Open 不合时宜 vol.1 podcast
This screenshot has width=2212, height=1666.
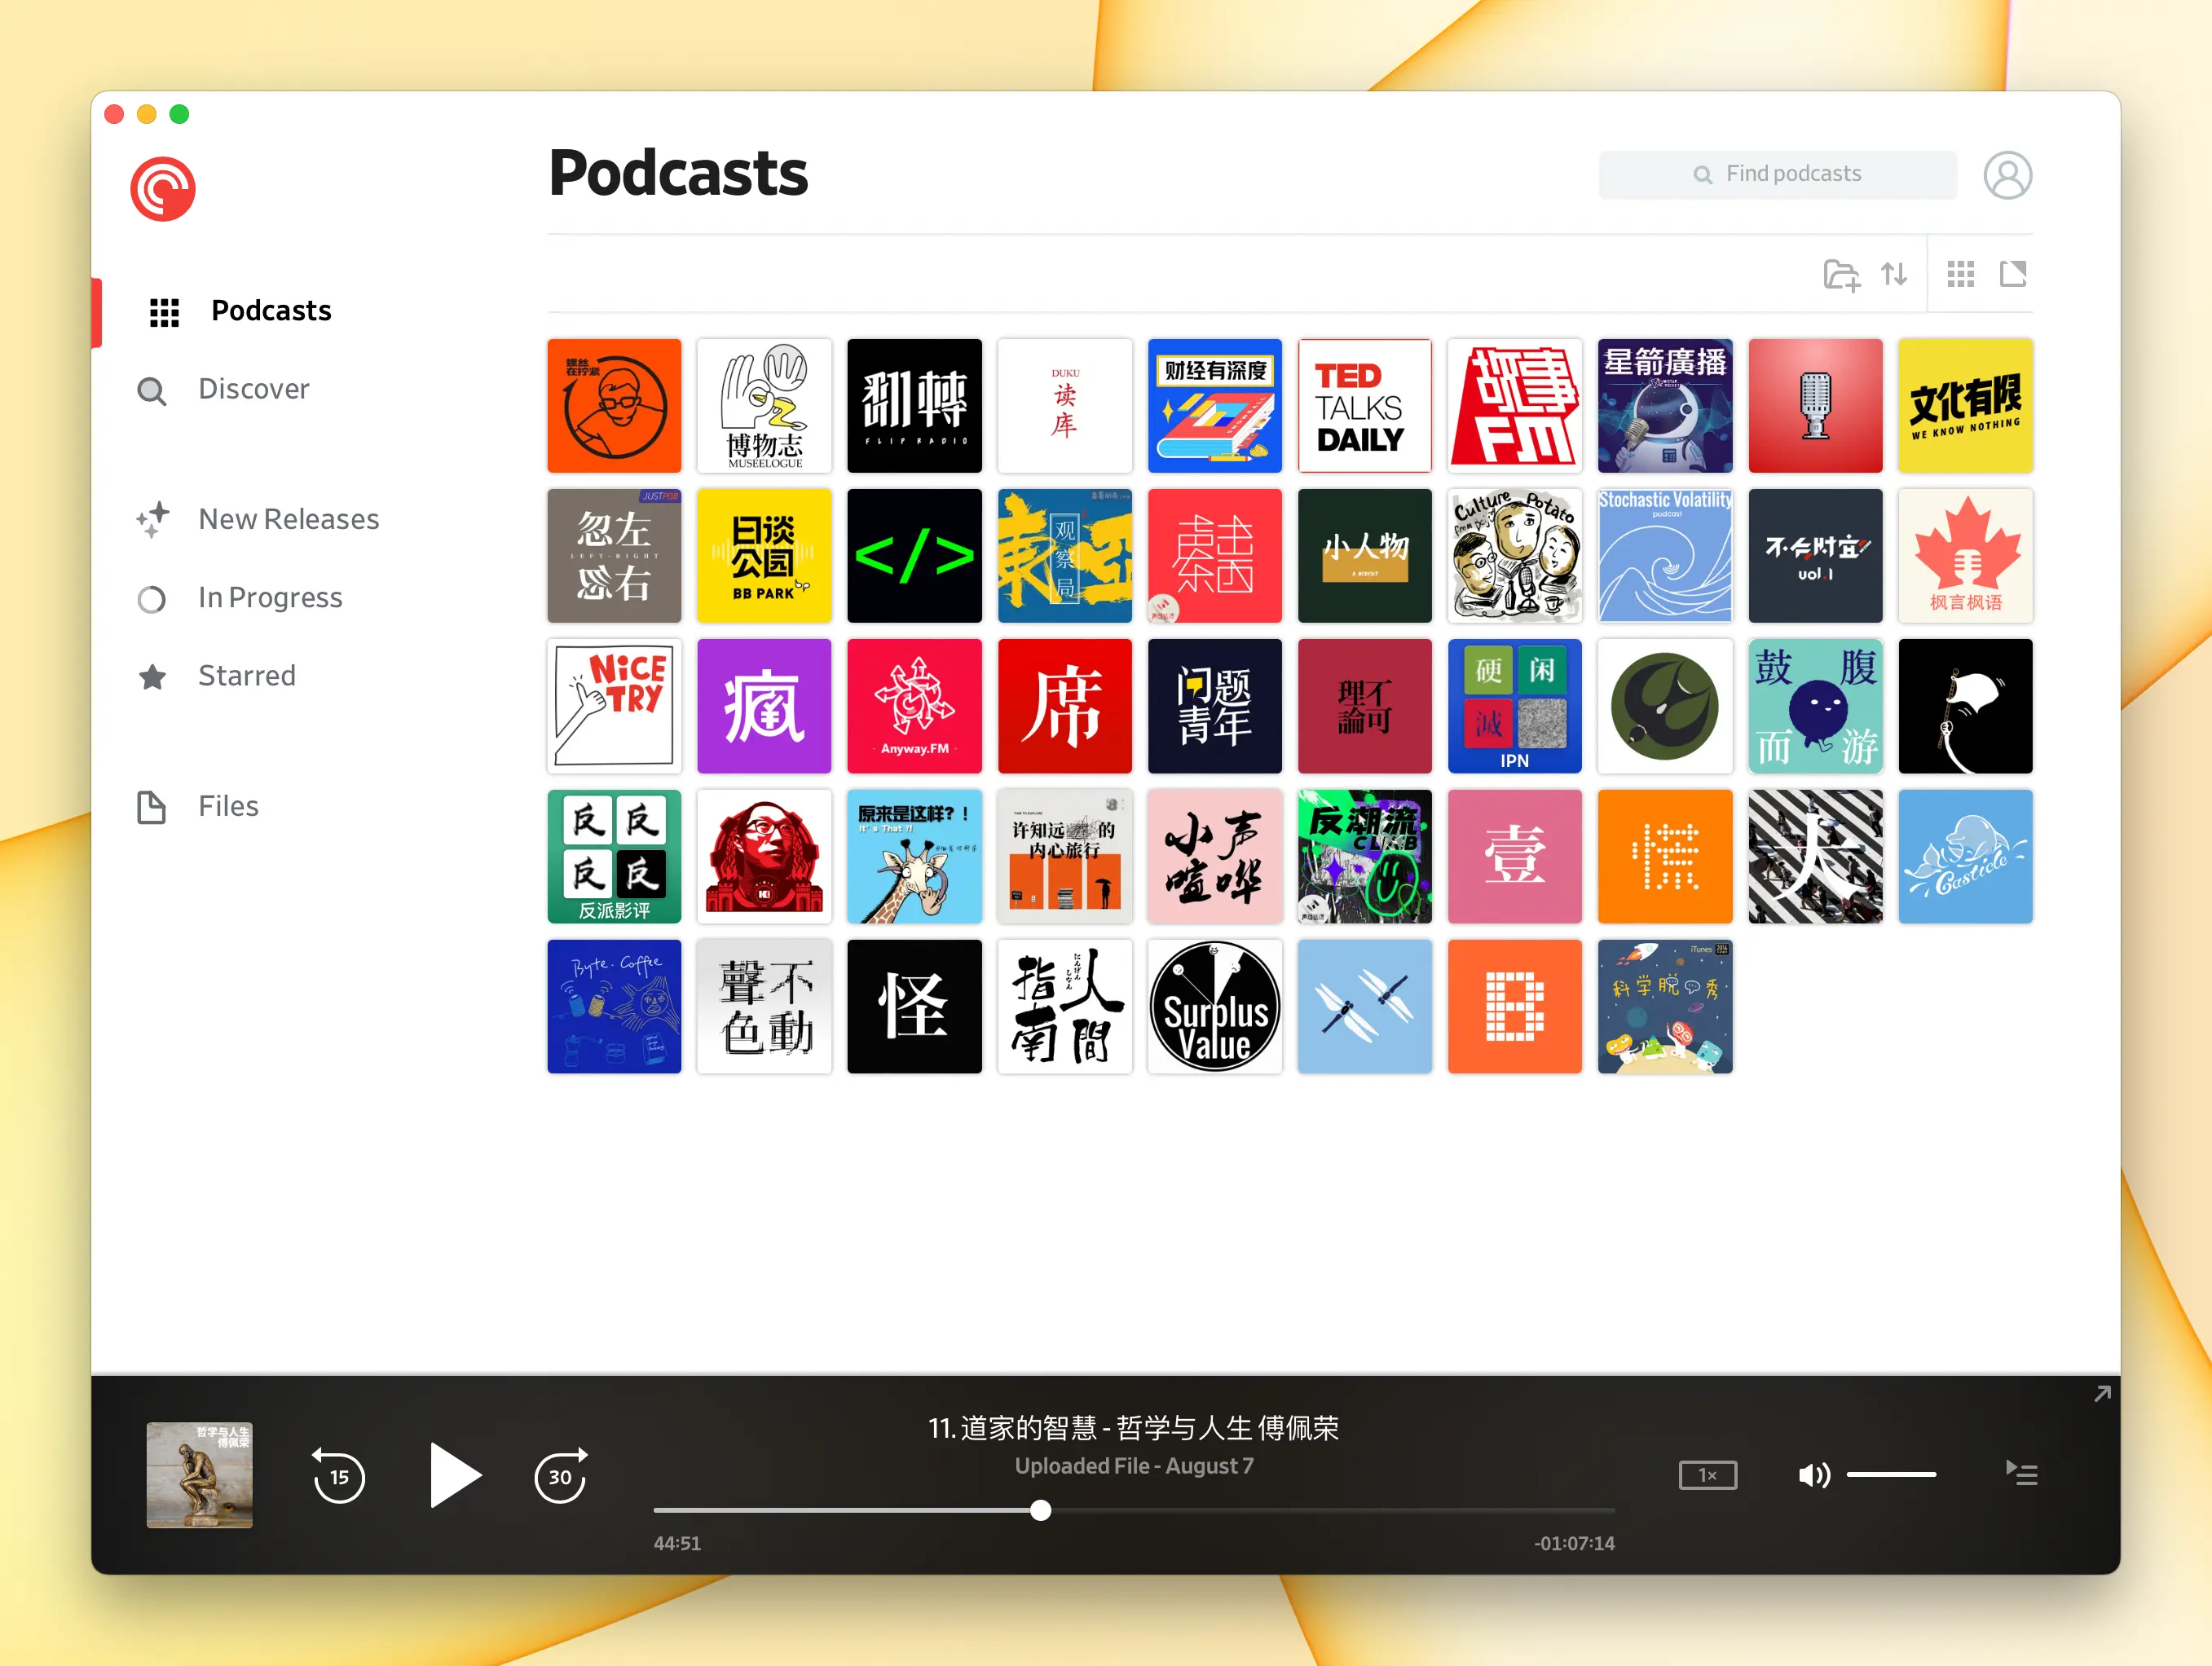[1815, 556]
